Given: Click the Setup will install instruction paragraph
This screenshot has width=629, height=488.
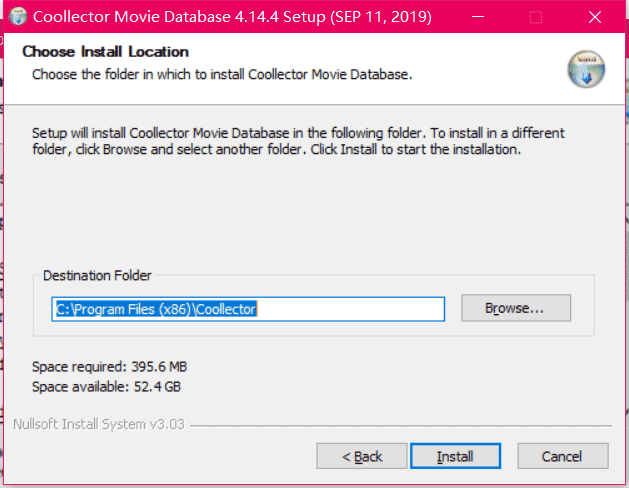Looking at the screenshot, I should coord(298,141).
